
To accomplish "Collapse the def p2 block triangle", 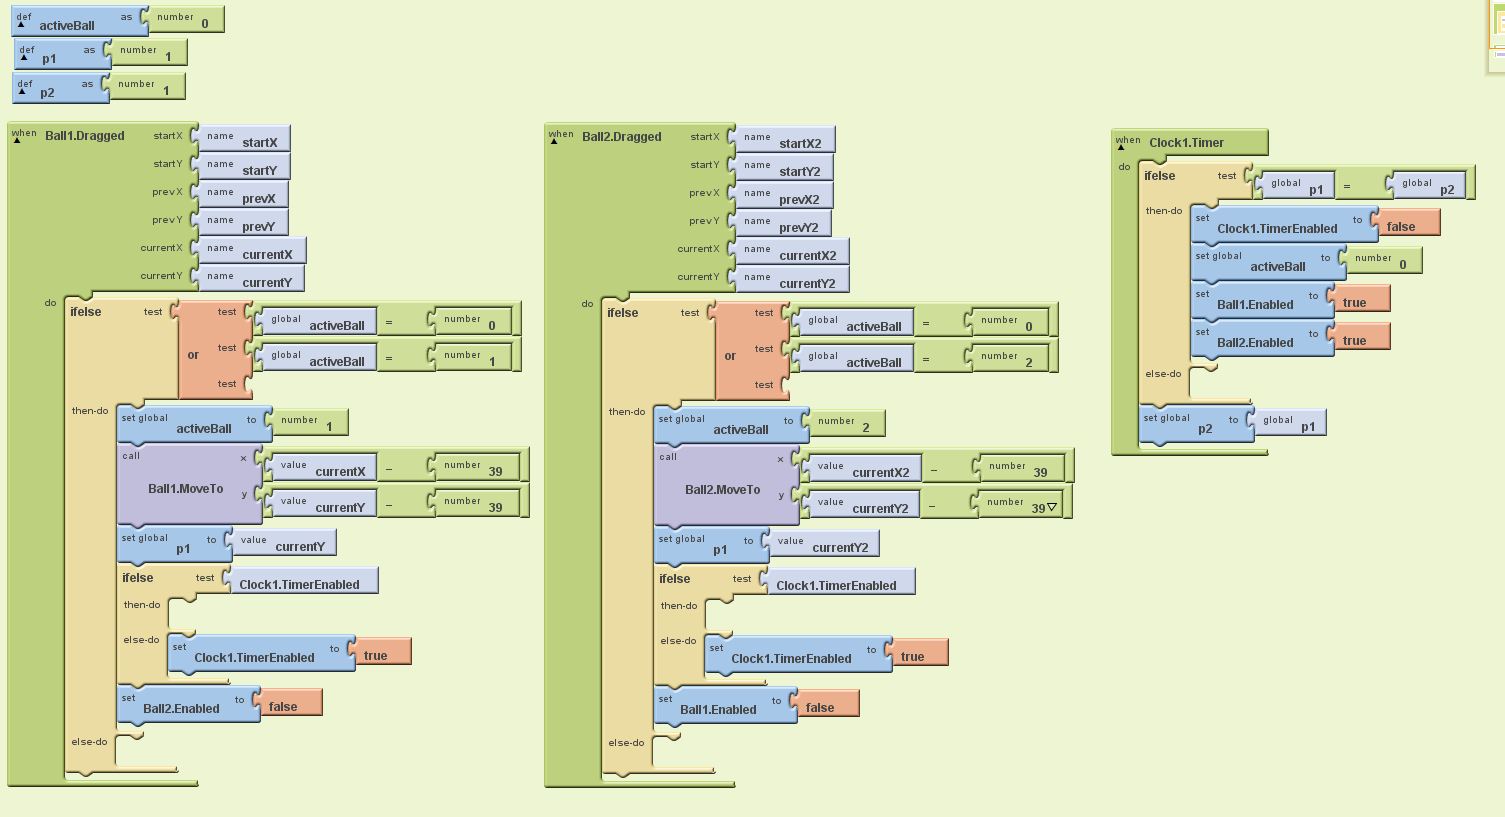I will [23, 92].
